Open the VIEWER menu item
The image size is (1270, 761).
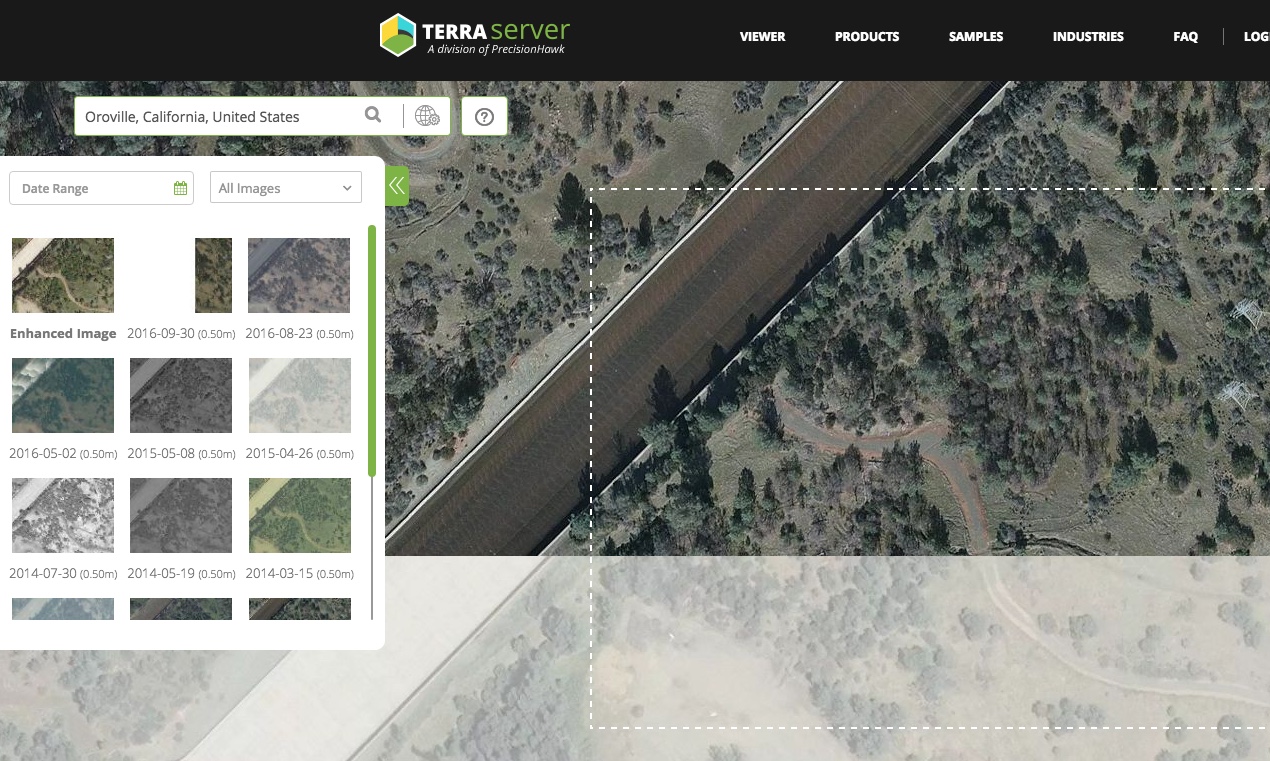coord(762,37)
